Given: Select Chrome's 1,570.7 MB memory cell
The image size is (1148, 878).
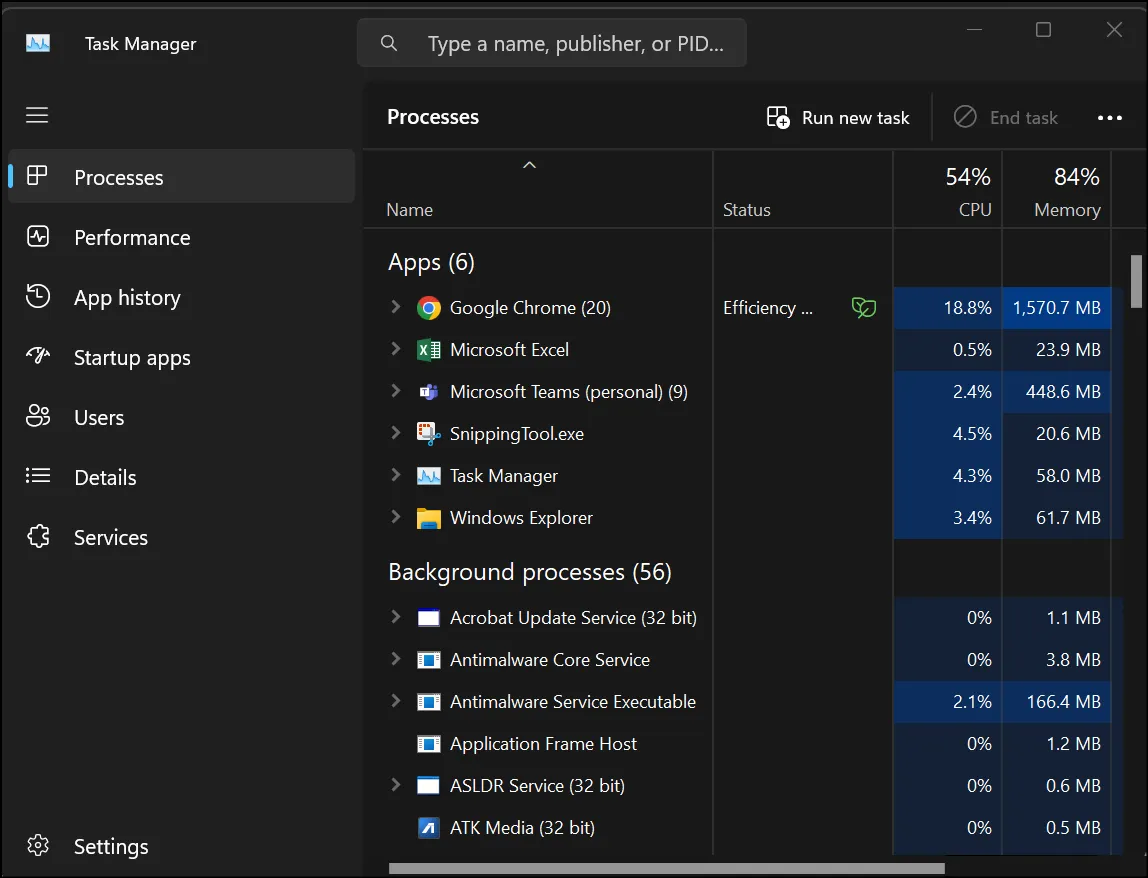Looking at the screenshot, I should click(1056, 308).
